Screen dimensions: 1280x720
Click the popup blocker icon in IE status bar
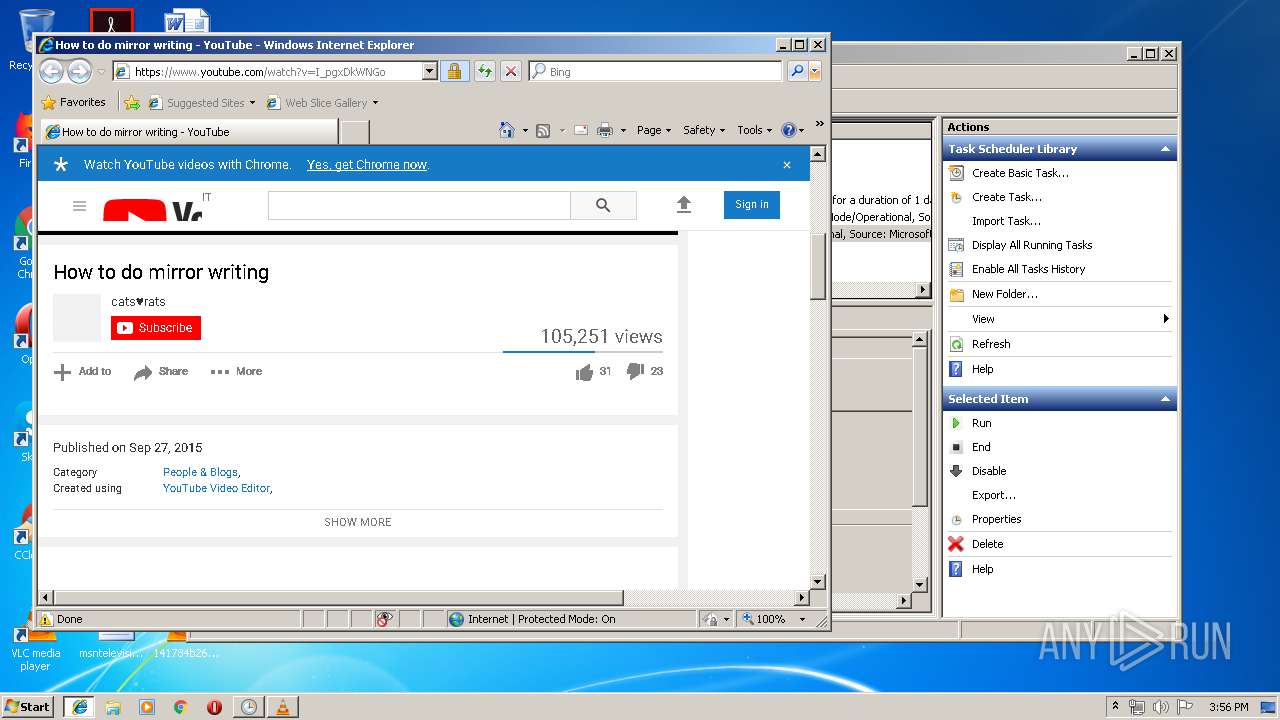click(385, 619)
